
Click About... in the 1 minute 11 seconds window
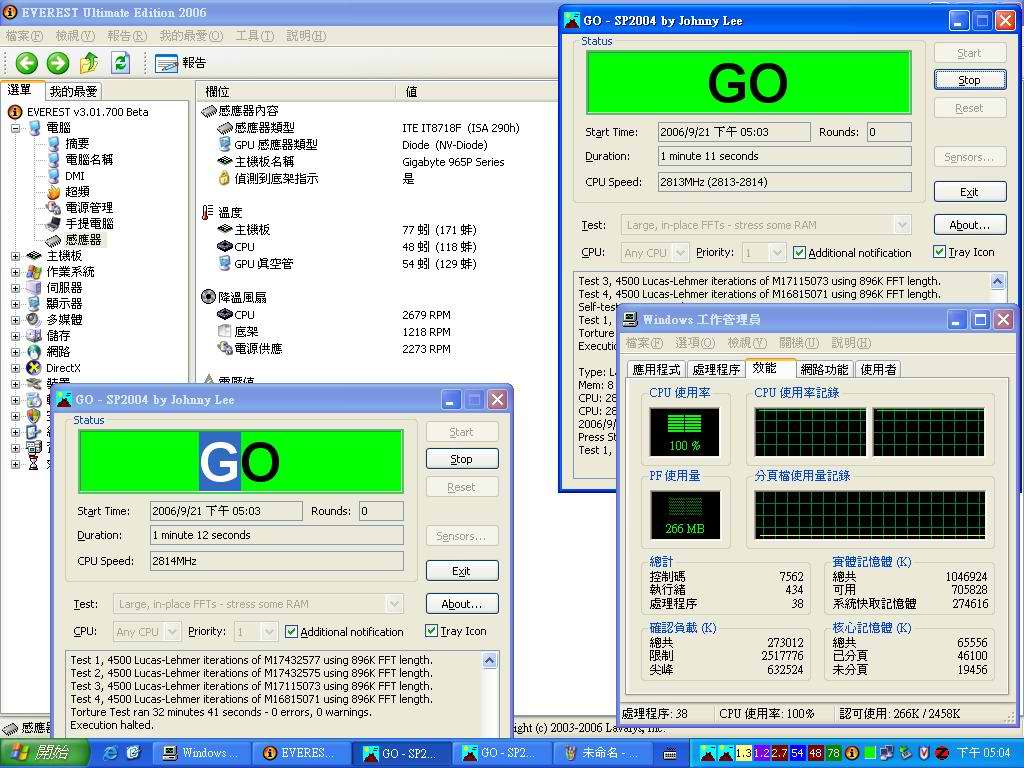coord(970,225)
